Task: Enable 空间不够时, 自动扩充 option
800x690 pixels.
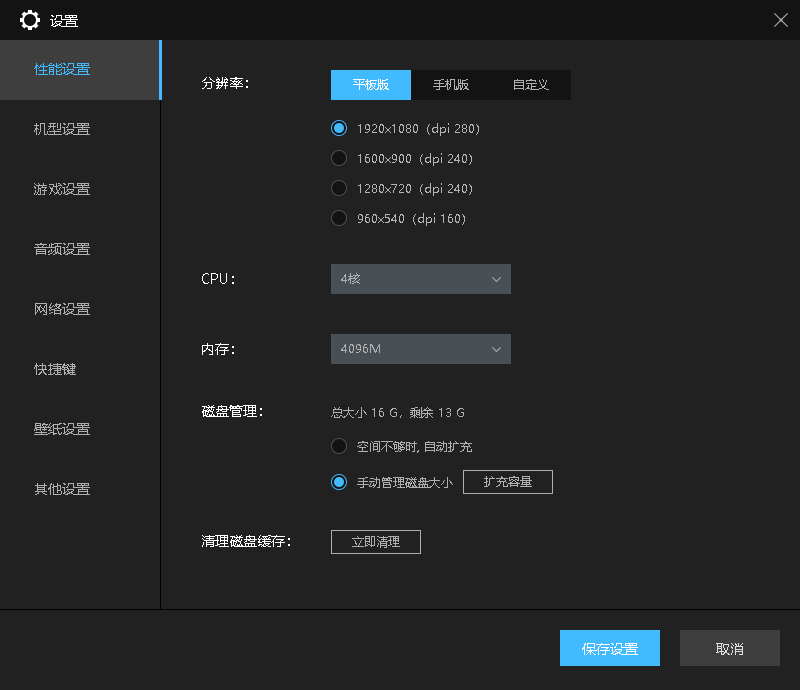Action: tap(339, 446)
